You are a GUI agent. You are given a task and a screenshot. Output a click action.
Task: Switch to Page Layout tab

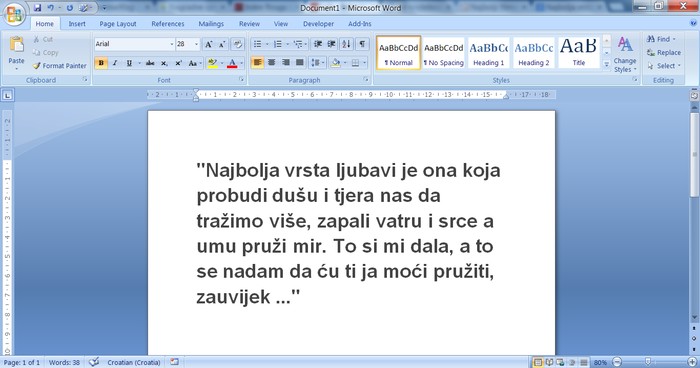click(118, 24)
